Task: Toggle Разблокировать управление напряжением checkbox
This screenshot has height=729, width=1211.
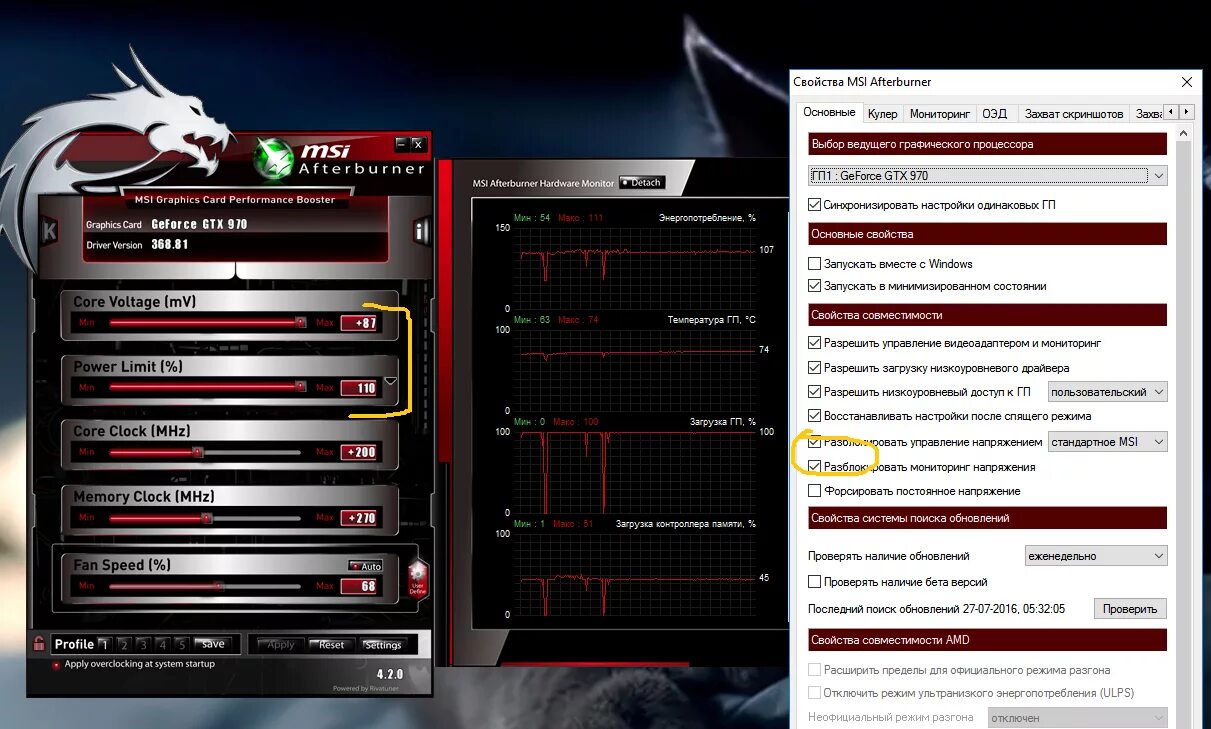Action: tap(814, 442)
